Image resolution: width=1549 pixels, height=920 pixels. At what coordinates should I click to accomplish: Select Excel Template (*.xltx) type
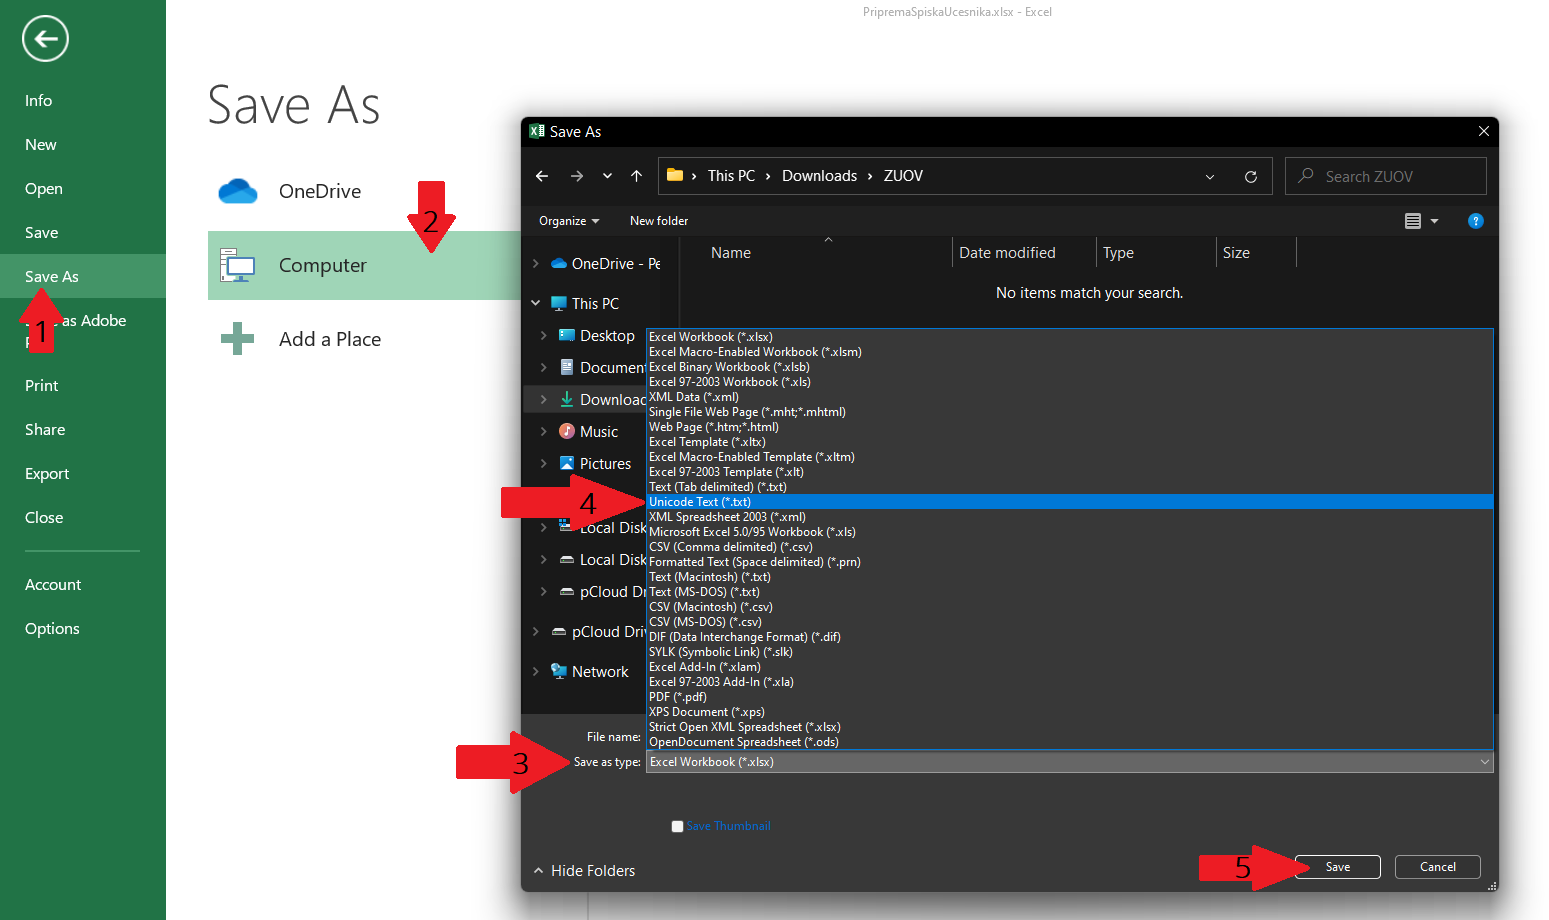pos(1070,442)
